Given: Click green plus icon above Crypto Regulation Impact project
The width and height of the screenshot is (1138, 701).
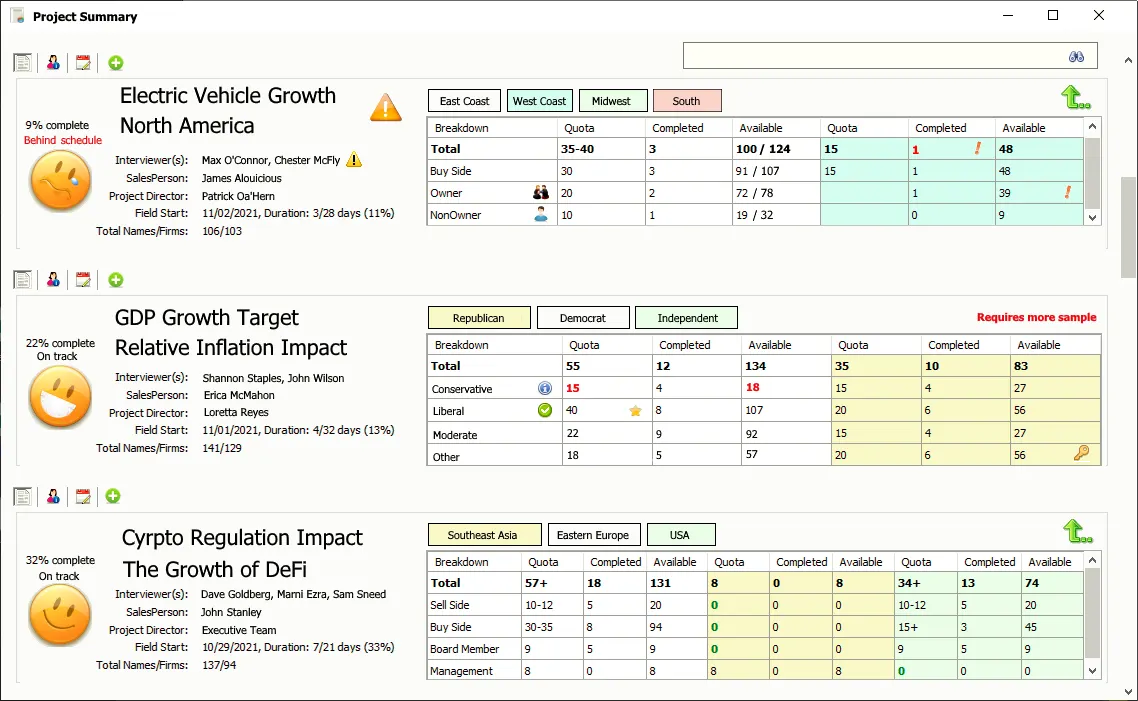Looking at the screenshot, I should click(x=112, y=496).
